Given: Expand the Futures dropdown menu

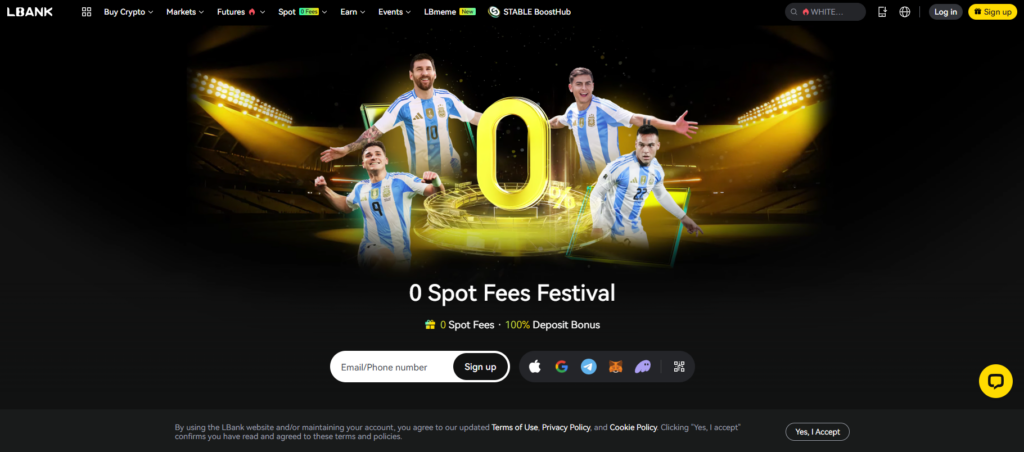Looking at the screenshot, I should 242,12.
